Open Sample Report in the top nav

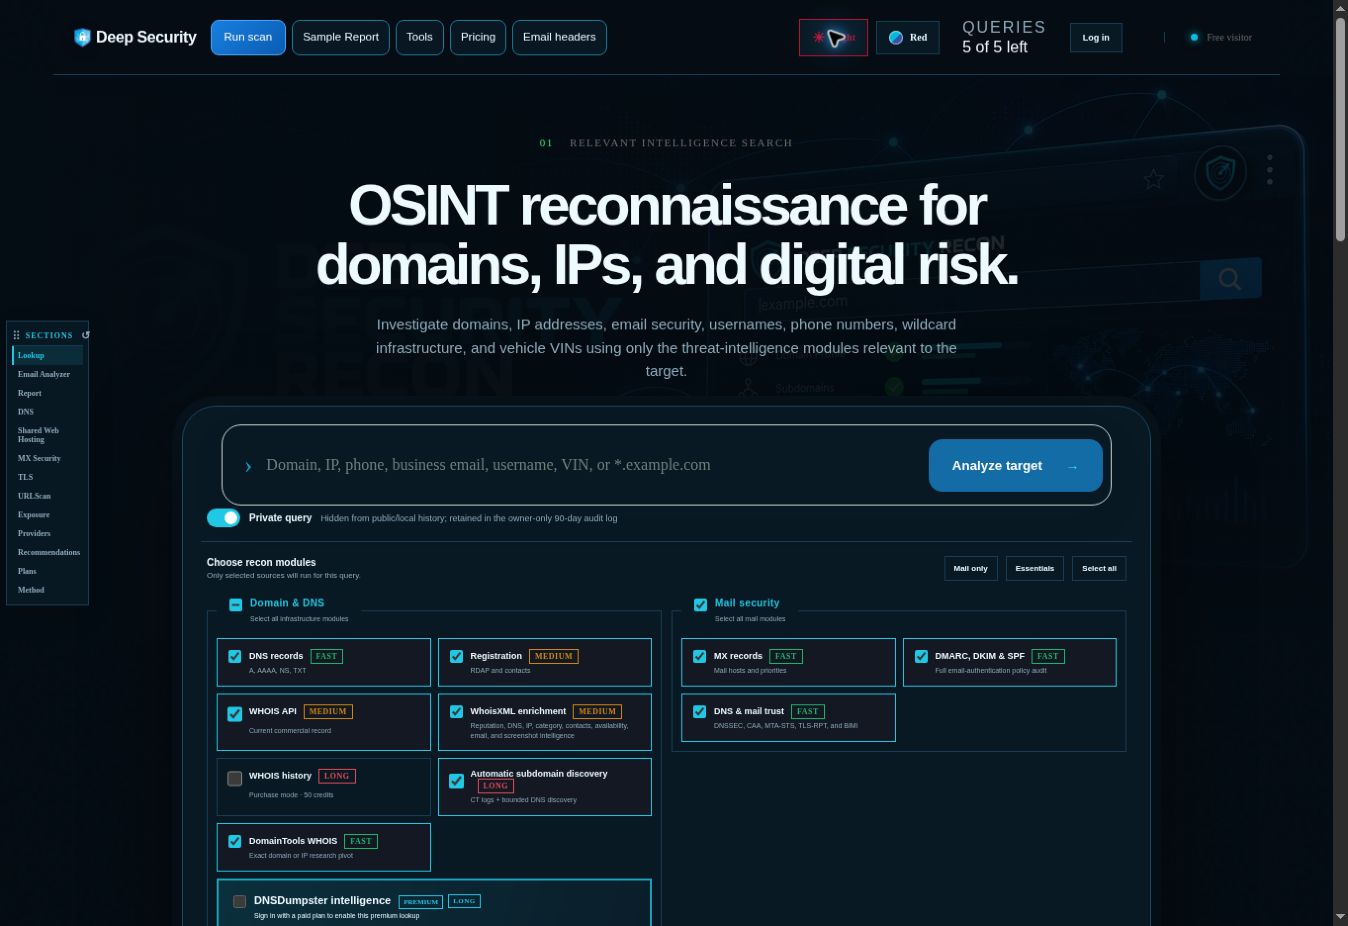[x=341, y=38]
